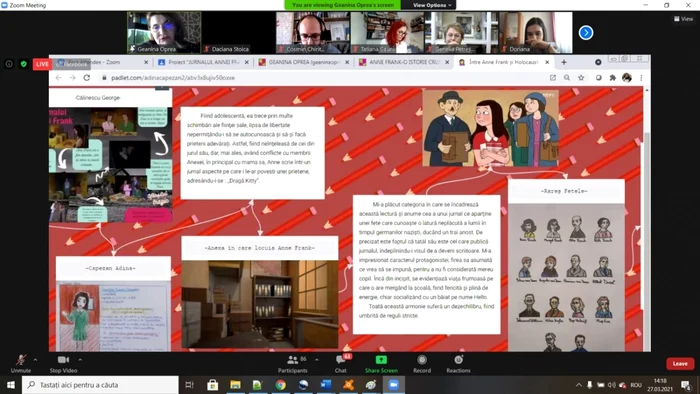
Task: Click the Windows taskbar search box
Action: coord(100,385)
